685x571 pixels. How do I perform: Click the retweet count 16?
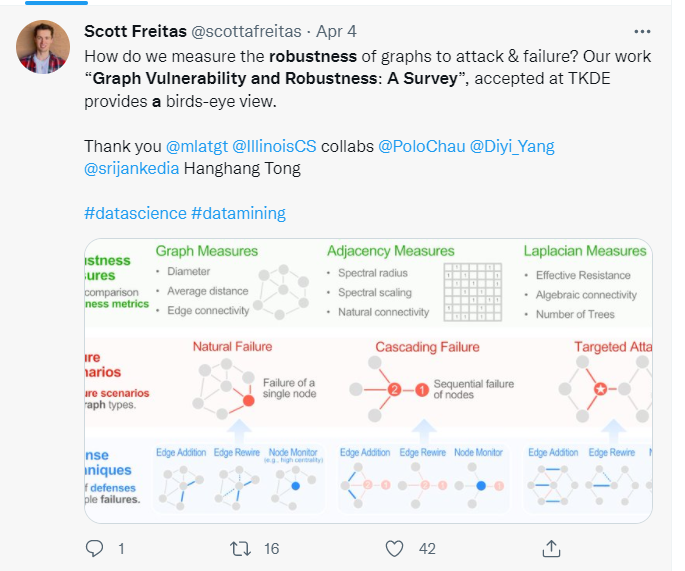point(271,548)
